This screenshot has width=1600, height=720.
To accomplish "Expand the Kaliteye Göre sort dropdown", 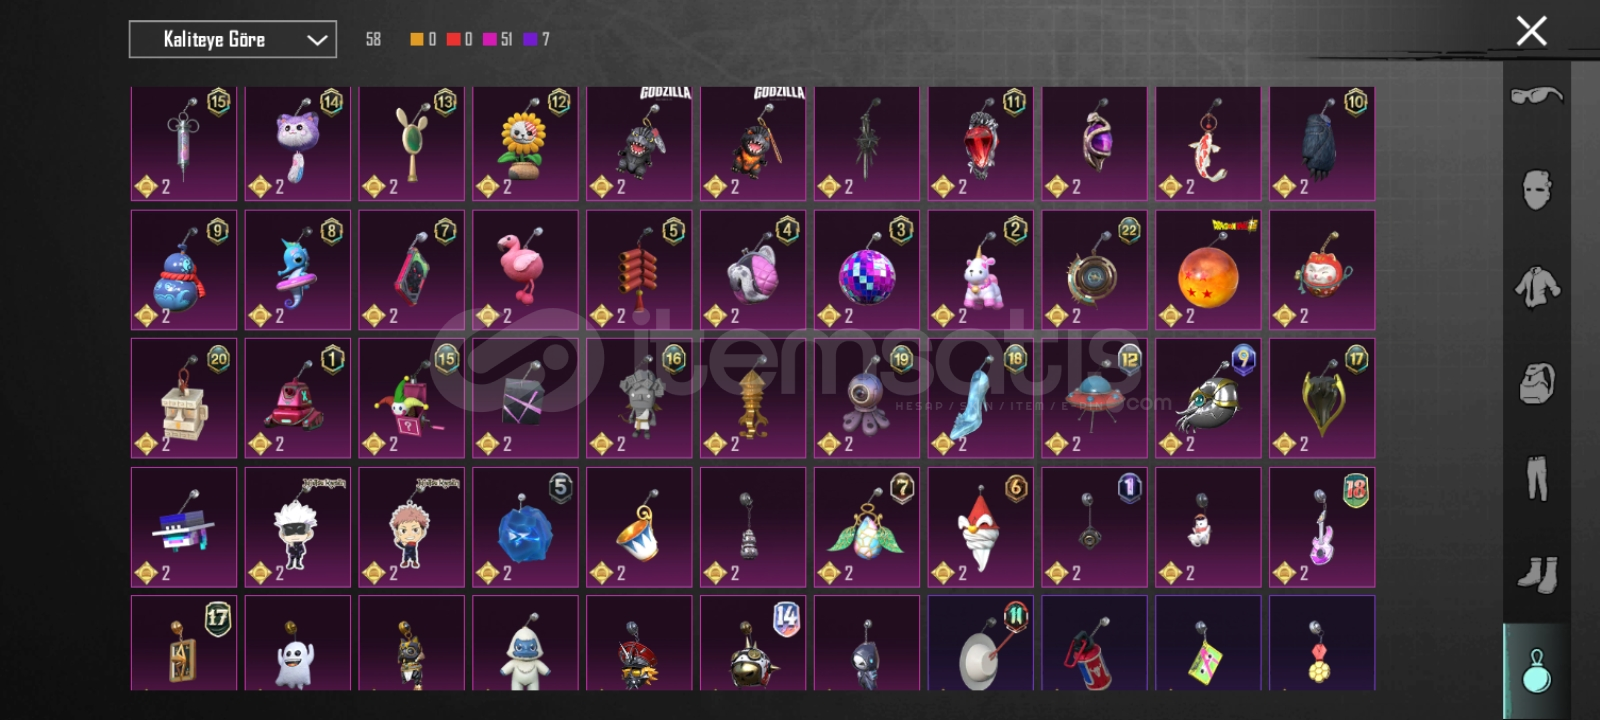I will (x=233, y=39).
